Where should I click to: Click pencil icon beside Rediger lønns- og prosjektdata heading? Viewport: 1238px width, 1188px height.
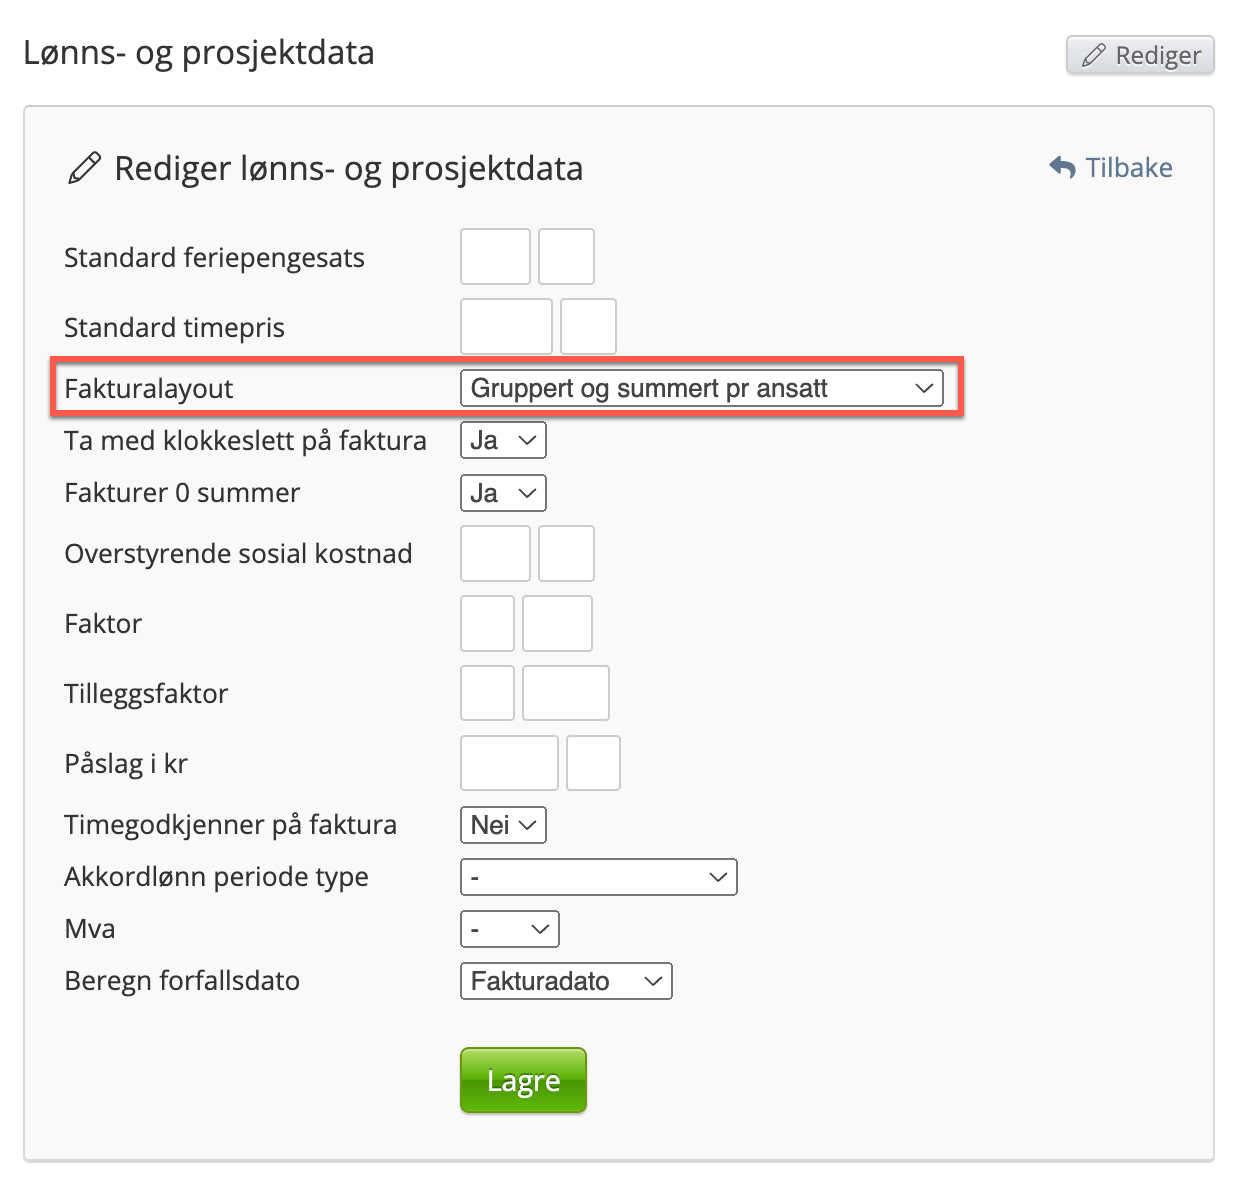(84, 168)
